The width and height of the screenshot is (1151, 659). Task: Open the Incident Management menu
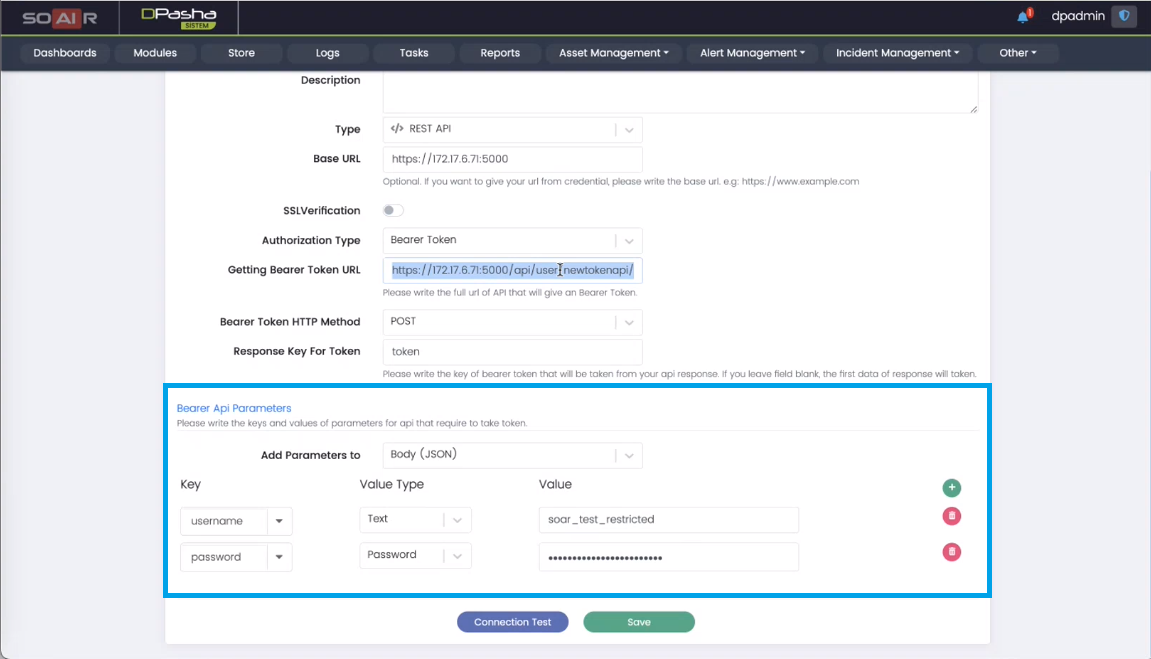click(897, 53)
